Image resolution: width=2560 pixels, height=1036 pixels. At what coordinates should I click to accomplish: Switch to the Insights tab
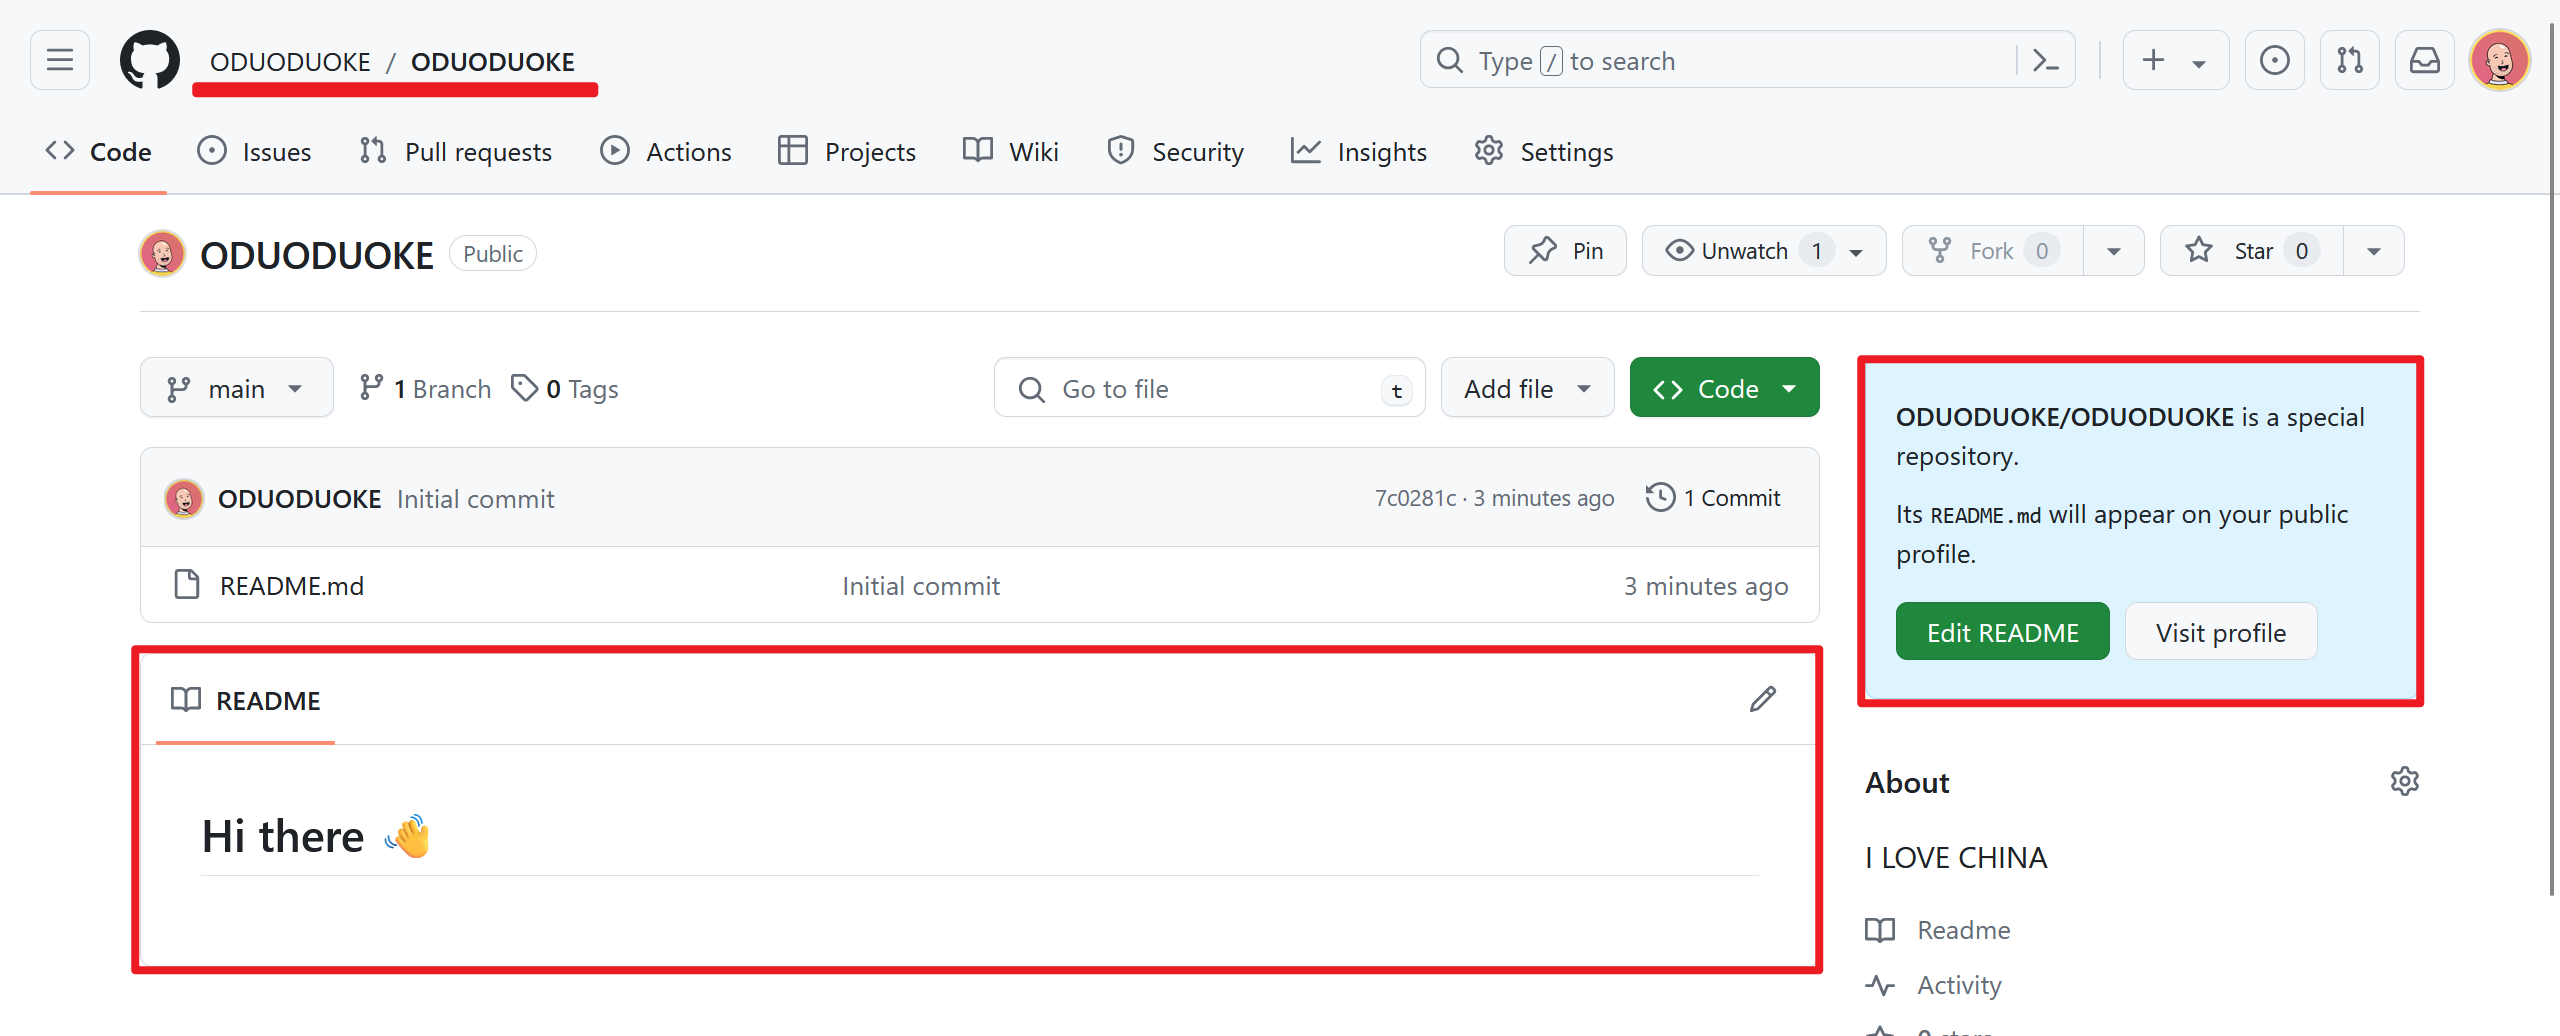coord(1359,152)
